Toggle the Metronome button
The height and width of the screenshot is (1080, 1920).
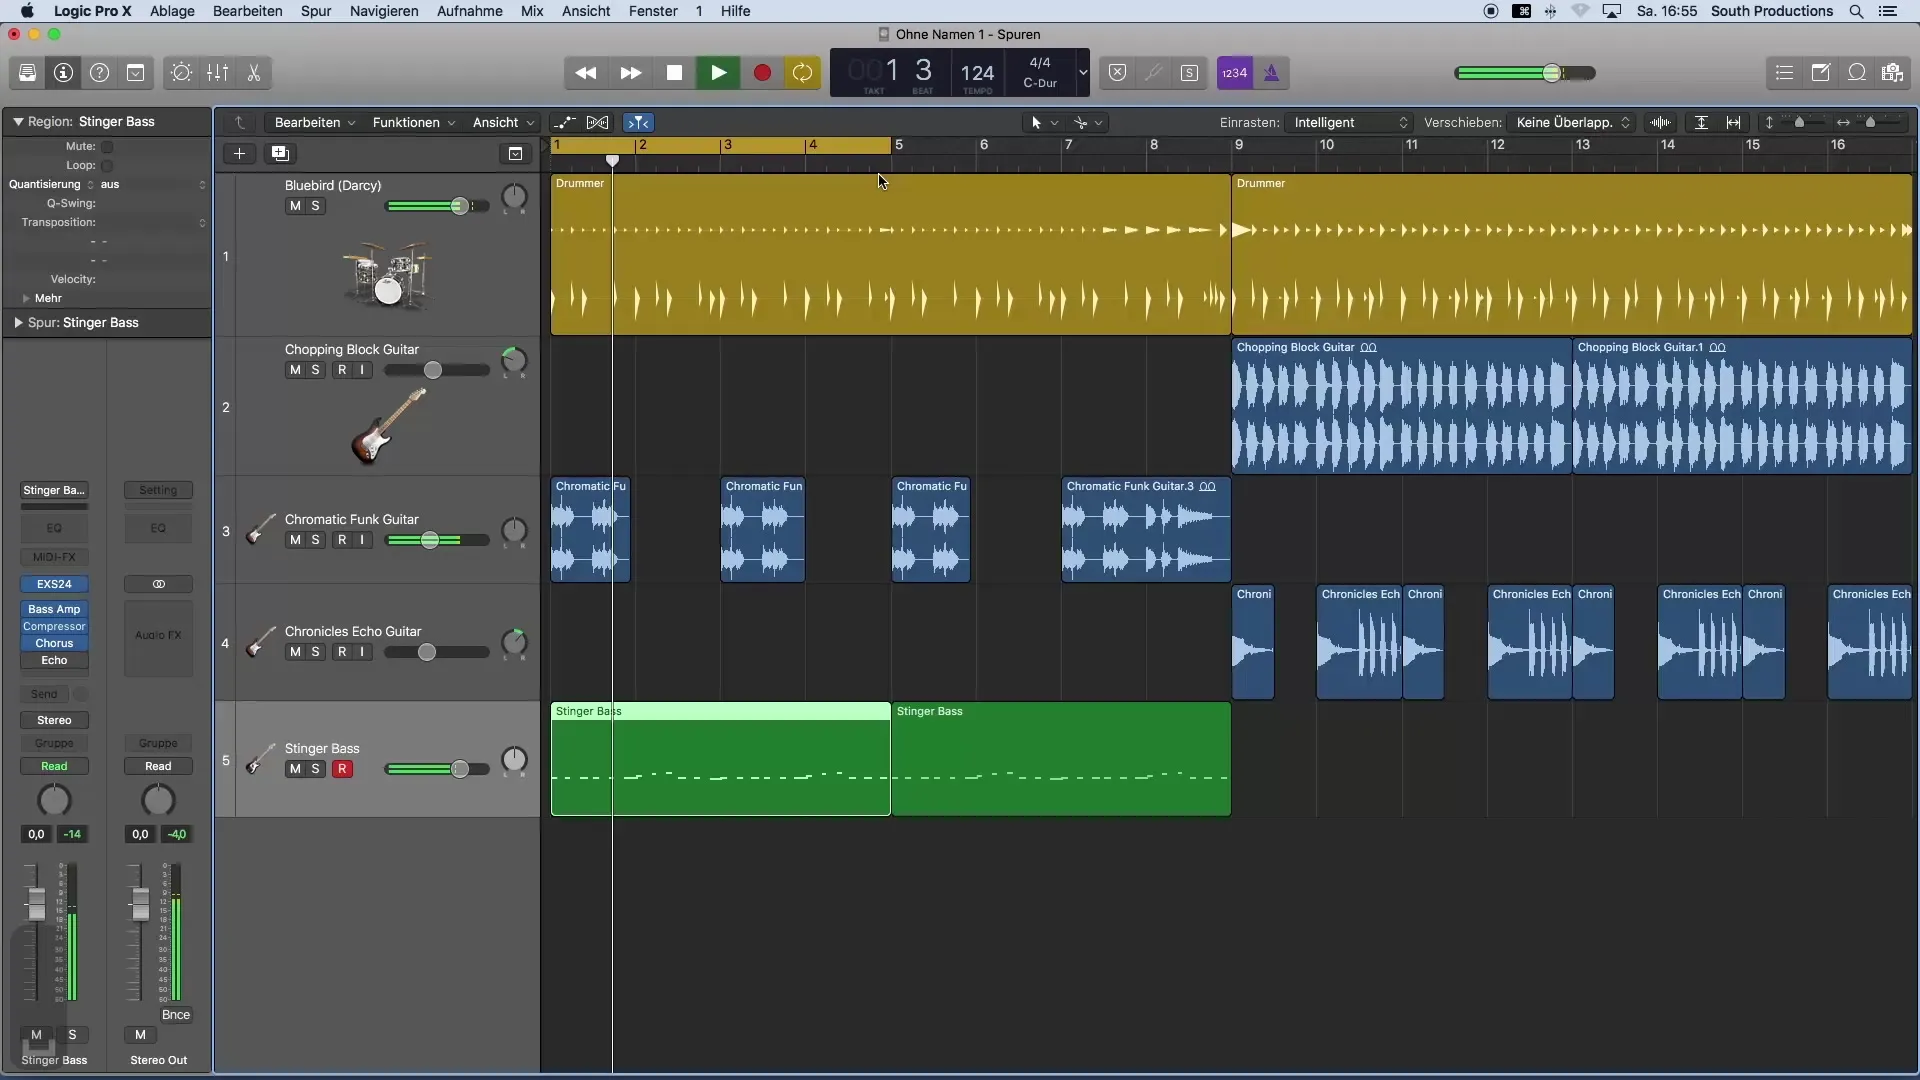(1271, 73)
